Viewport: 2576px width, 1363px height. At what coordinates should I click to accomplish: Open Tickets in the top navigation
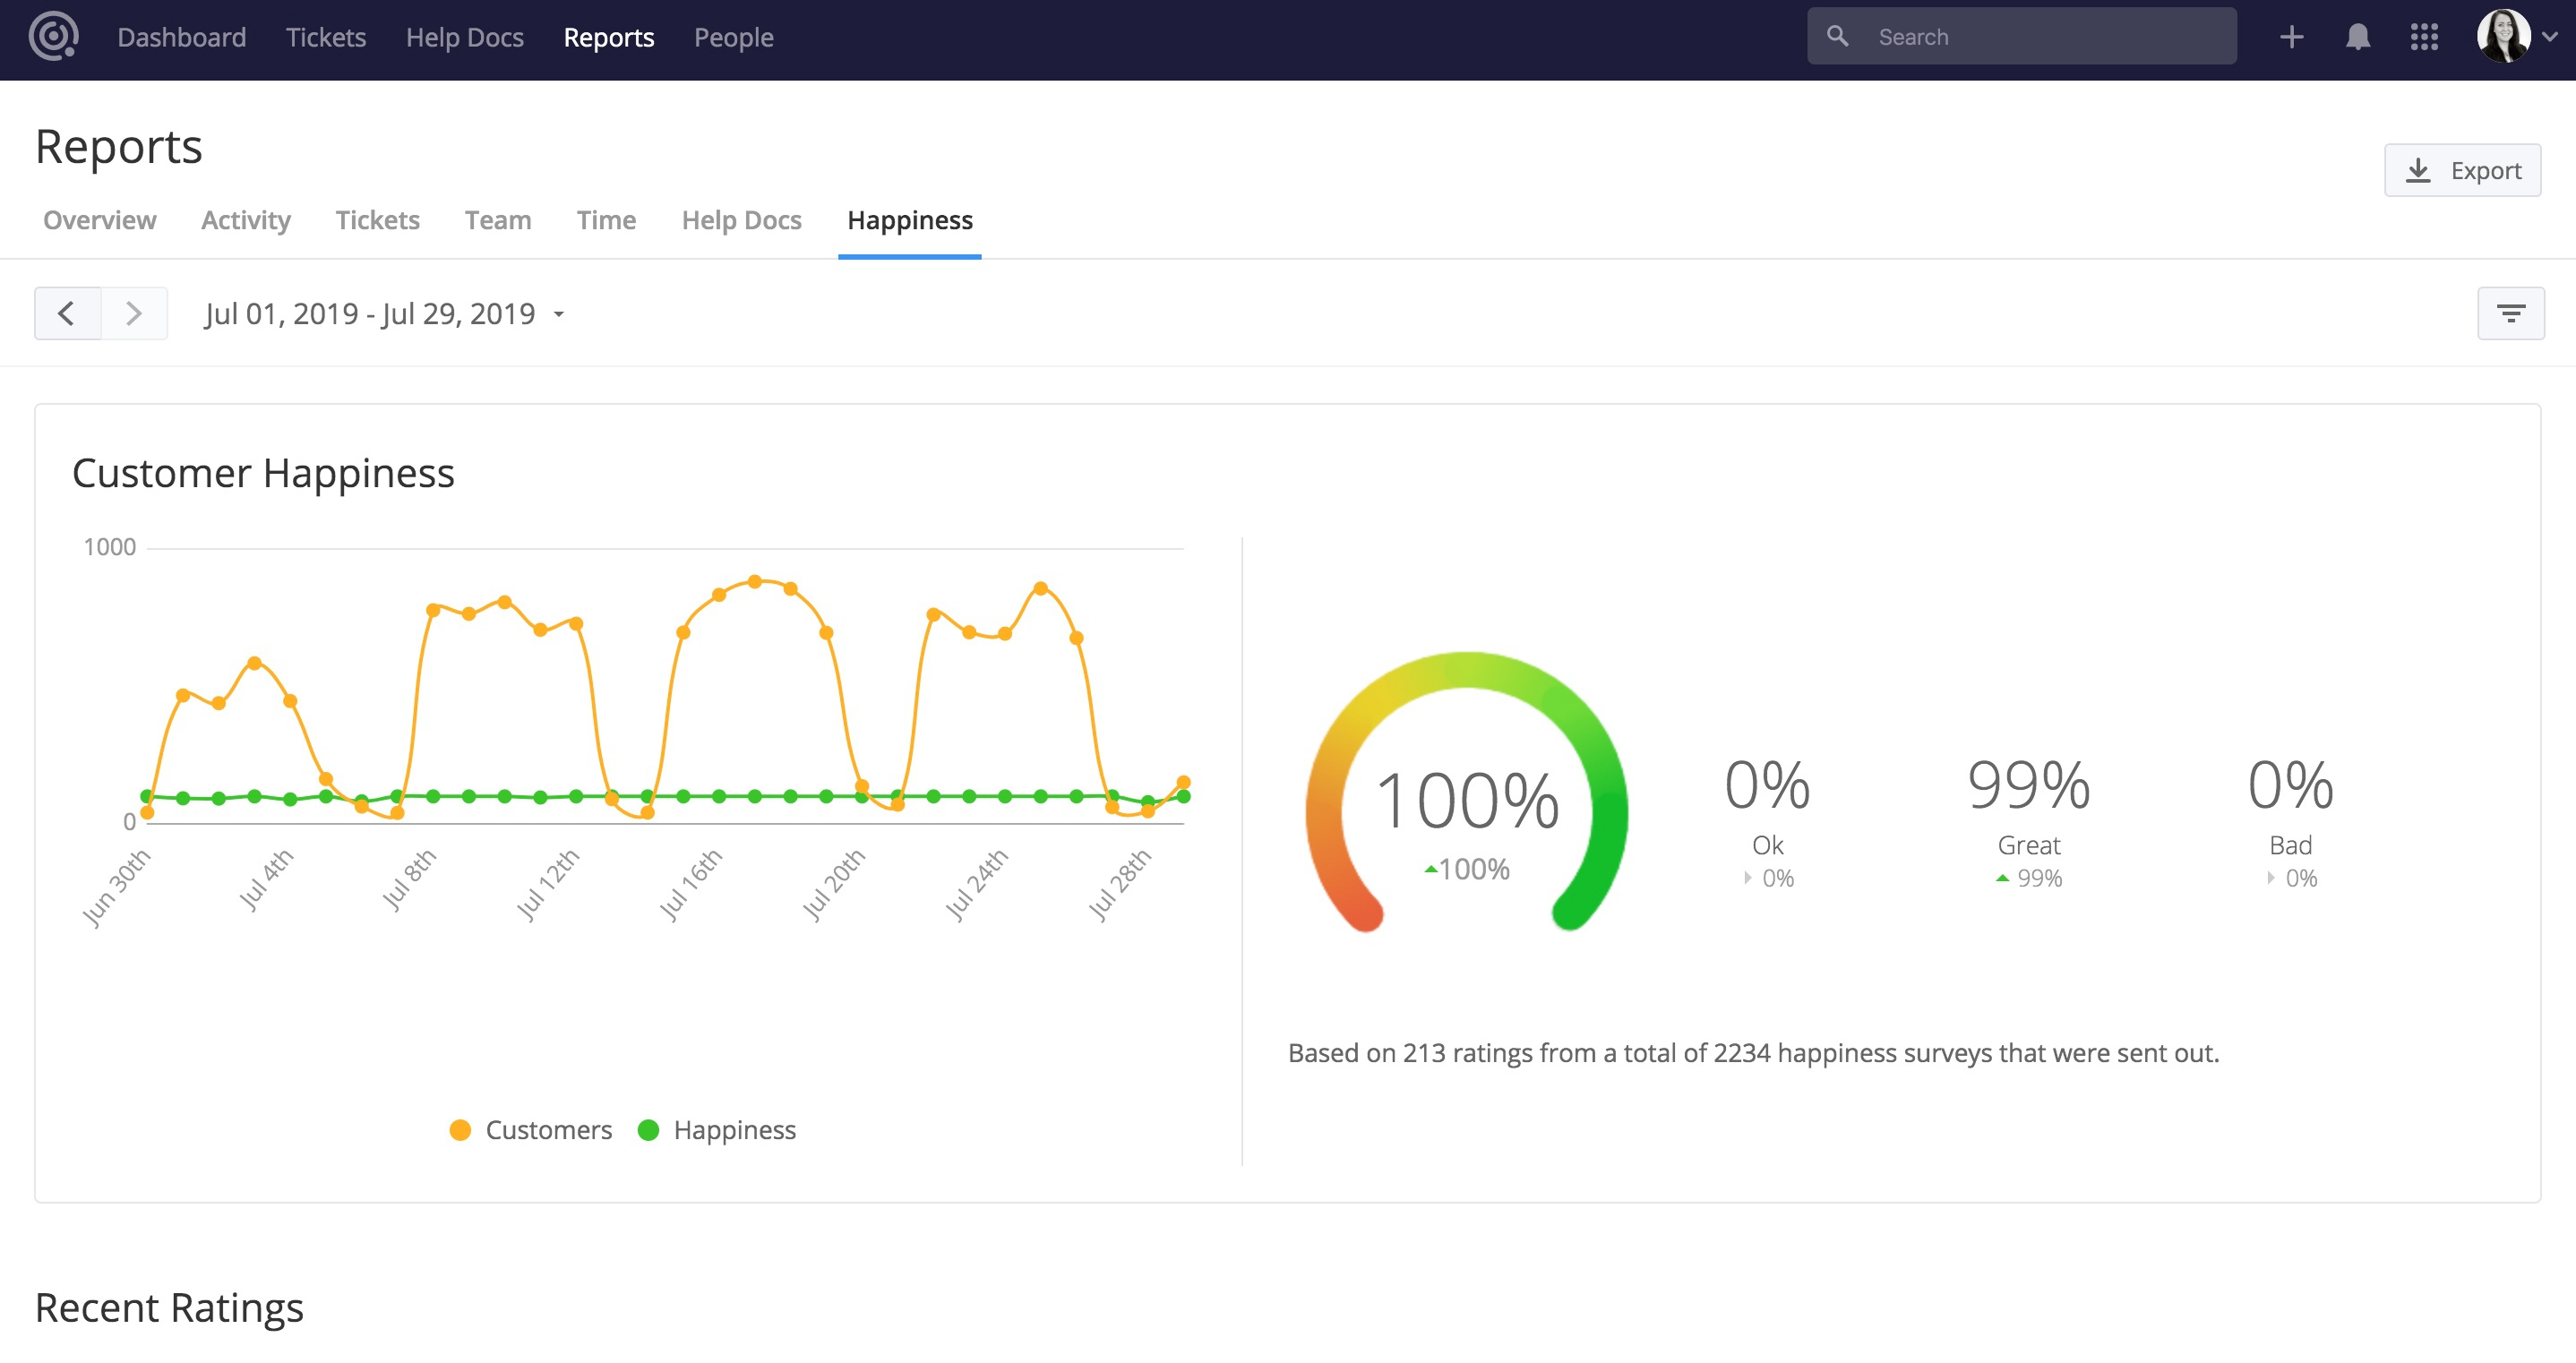point(326,37)
